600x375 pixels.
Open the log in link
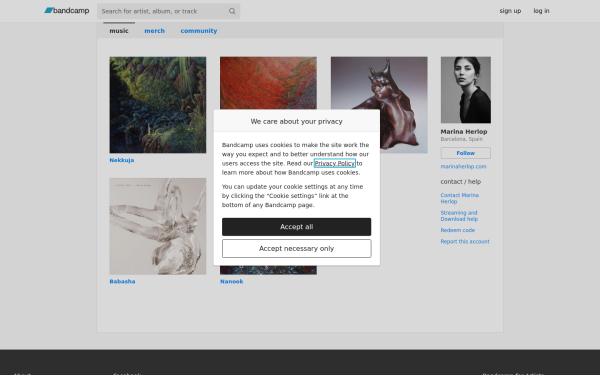[x=541, y=11]
